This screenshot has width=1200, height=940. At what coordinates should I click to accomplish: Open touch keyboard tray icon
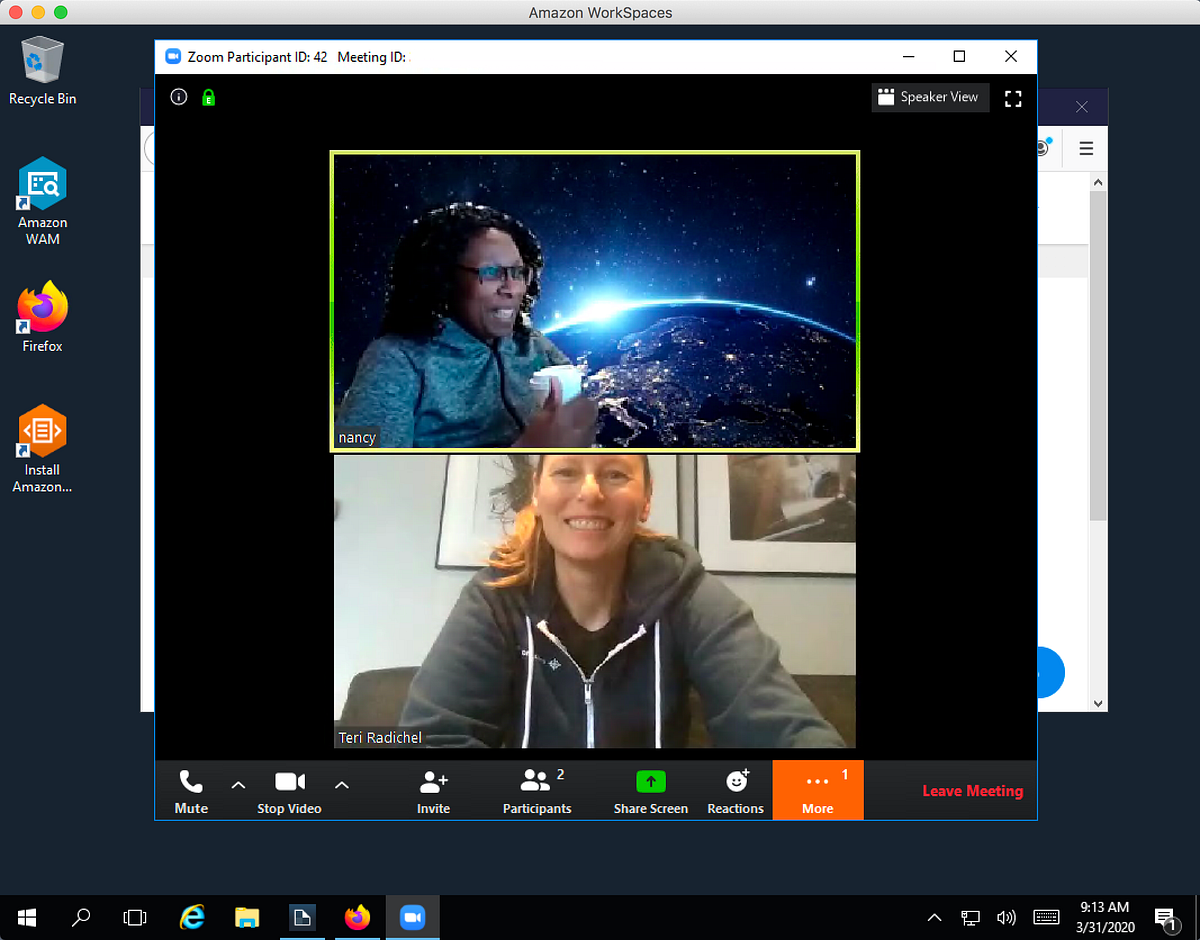pyautogui.click(x=1046, y=917)
